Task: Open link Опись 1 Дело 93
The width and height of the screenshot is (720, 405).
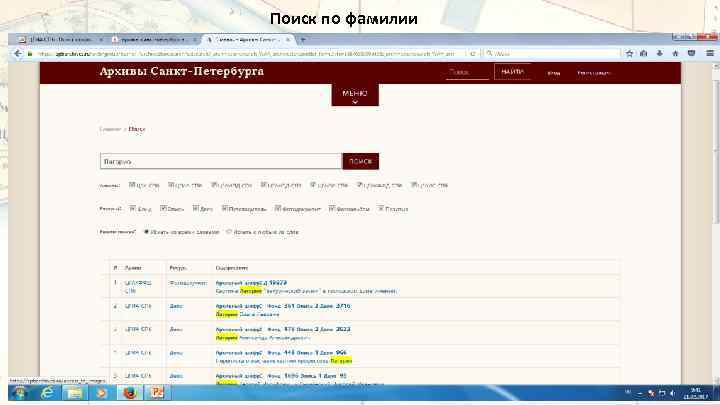Action: click(281, 376)
